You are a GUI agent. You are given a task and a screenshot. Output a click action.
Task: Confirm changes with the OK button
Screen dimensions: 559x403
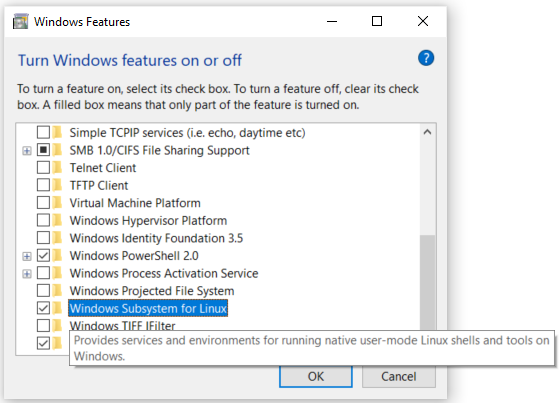[316, 376]
